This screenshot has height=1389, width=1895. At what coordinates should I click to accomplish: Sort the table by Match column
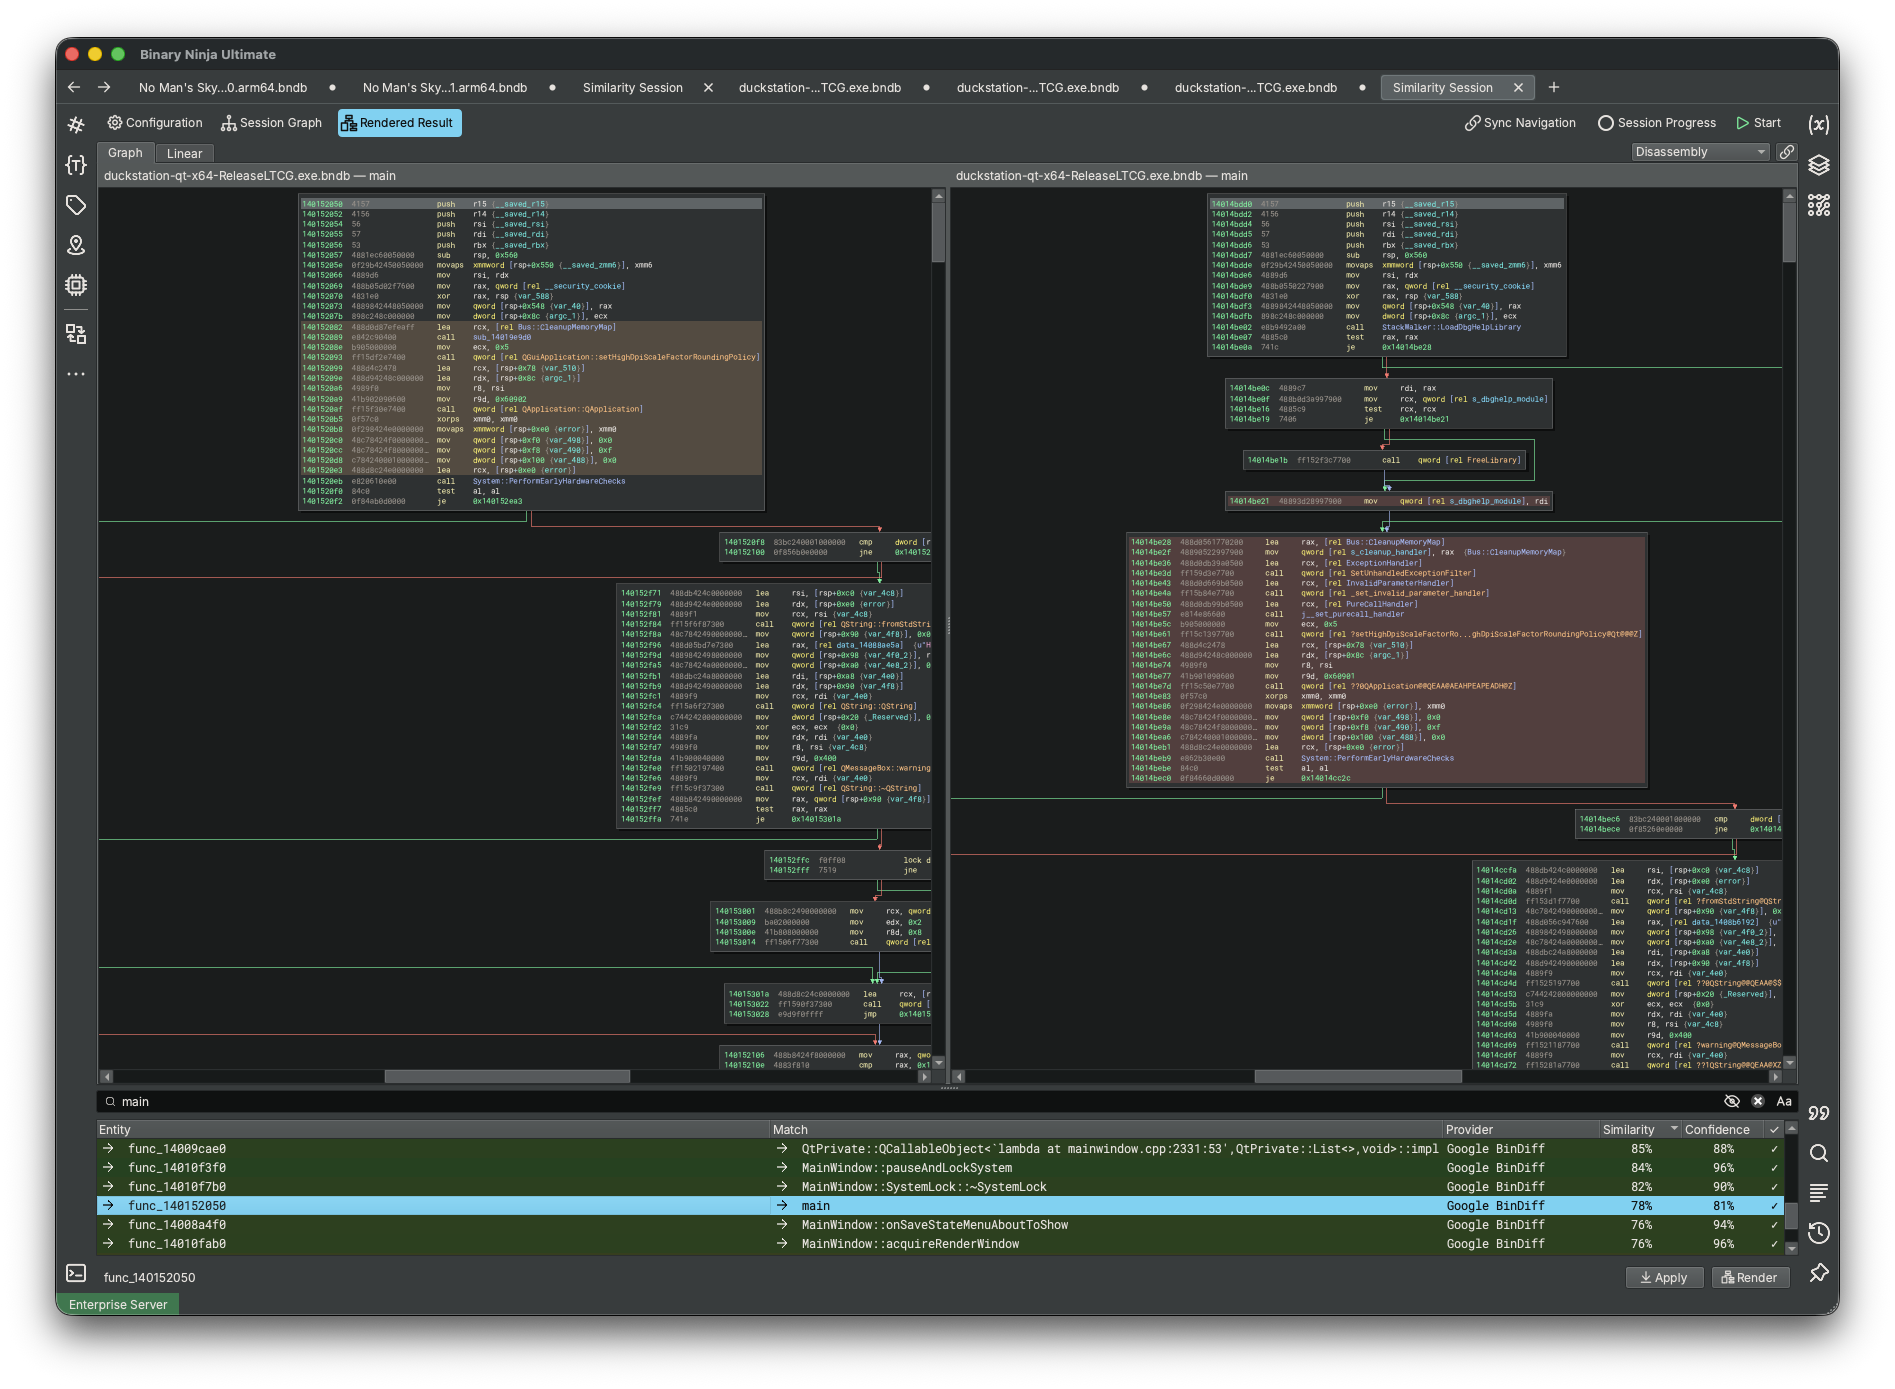click(x=1106, y=1130)
